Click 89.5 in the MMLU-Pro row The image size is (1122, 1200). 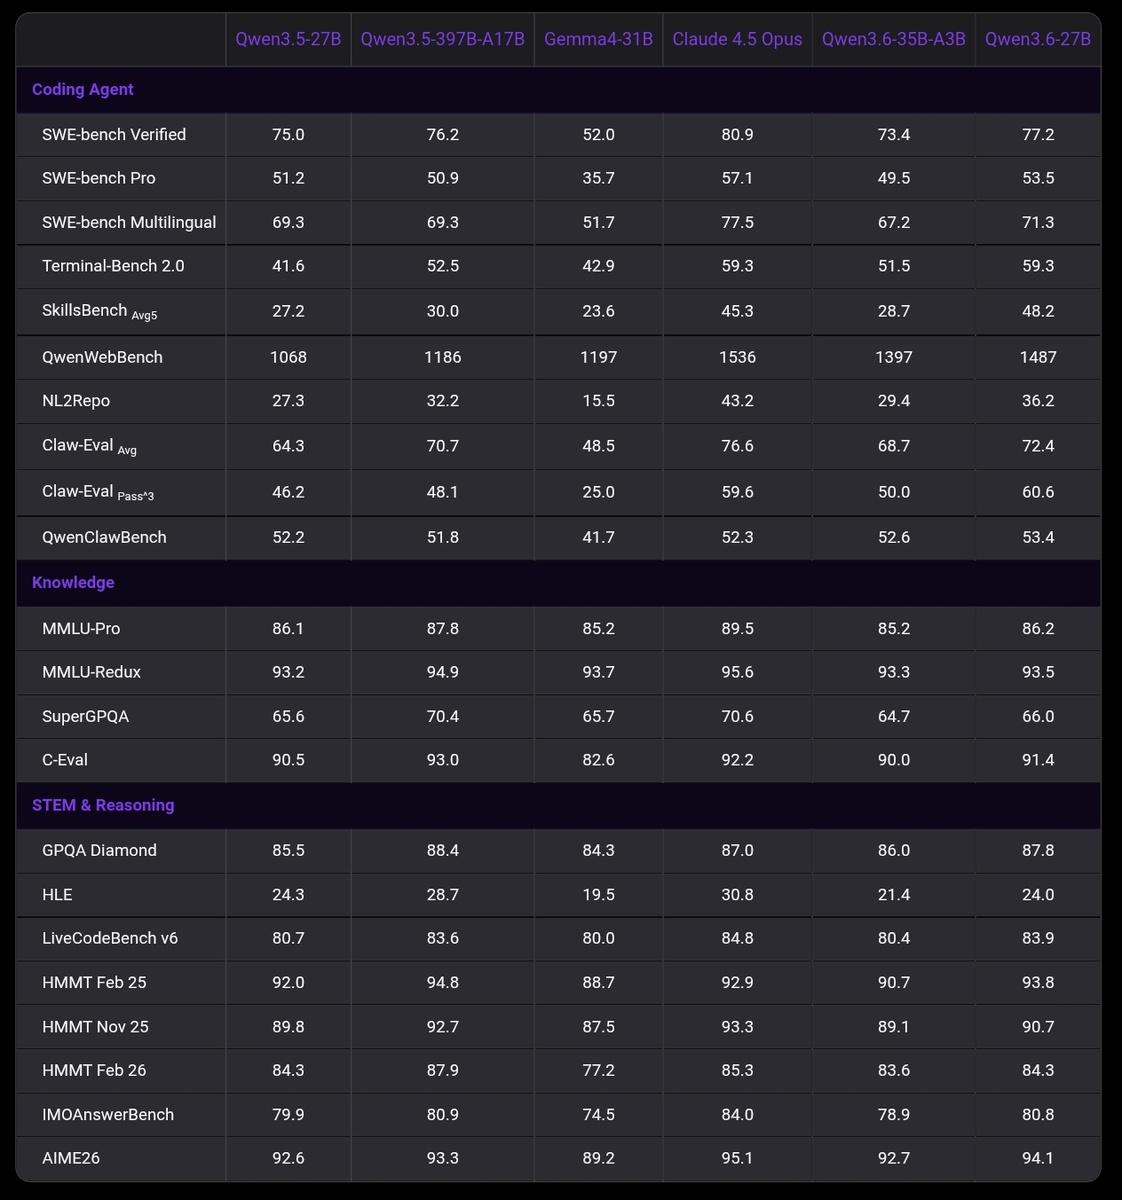click(x=737, y=629)
